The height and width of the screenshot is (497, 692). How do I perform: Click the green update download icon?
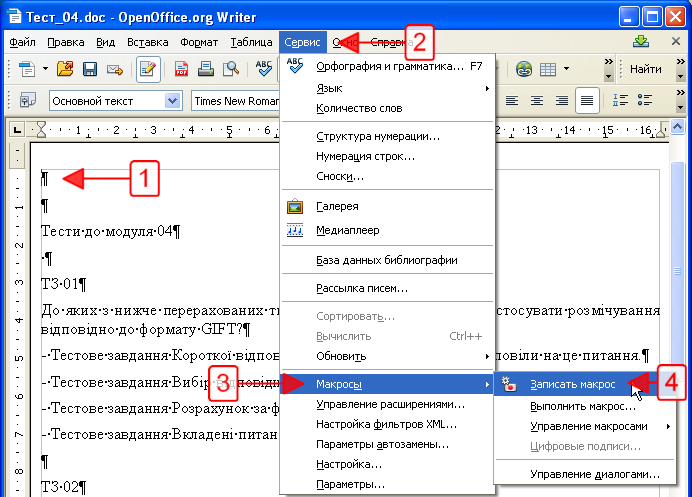(x=641, y=41)
